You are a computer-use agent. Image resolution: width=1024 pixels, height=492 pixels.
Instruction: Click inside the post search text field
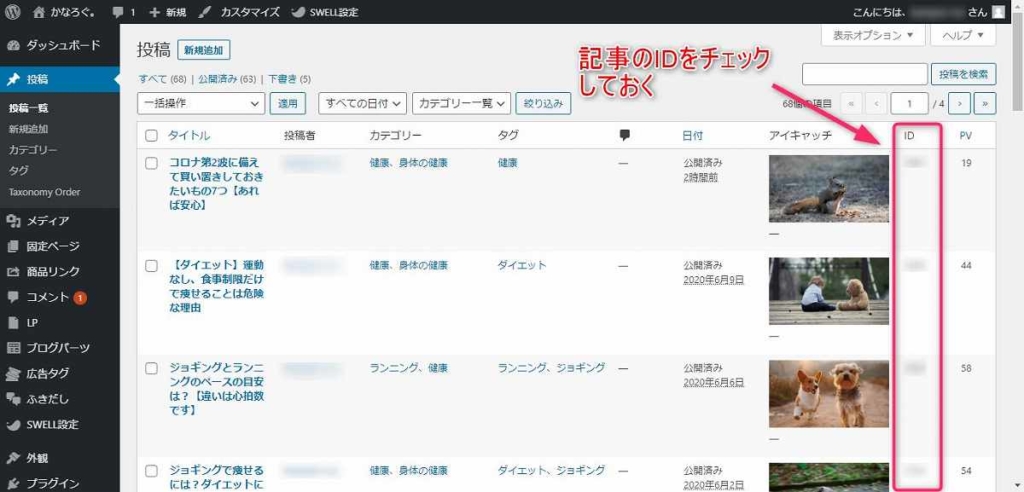[864, 74]
